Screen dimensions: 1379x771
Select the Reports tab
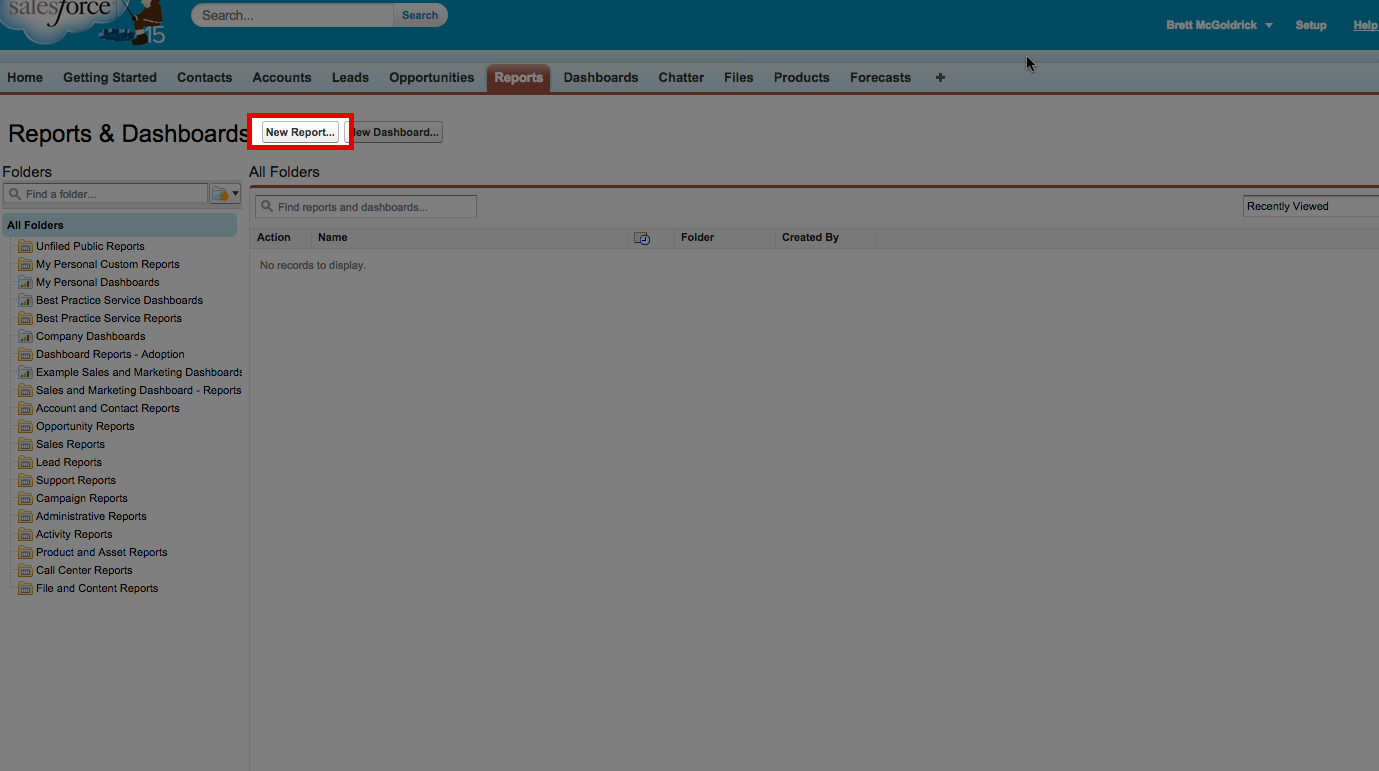click(x=519, y=78)
